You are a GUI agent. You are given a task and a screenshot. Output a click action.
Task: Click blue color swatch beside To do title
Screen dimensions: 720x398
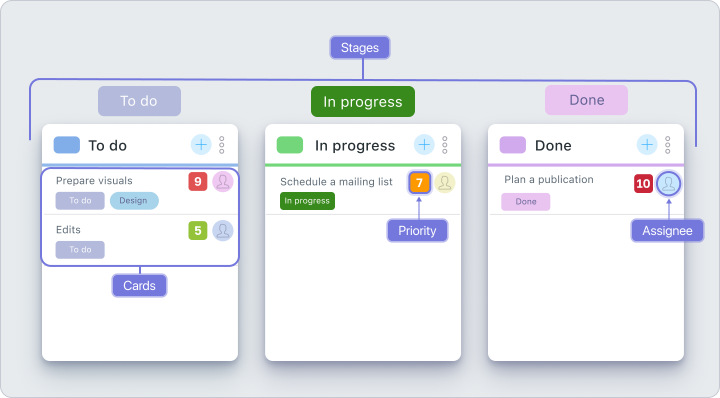67,145
